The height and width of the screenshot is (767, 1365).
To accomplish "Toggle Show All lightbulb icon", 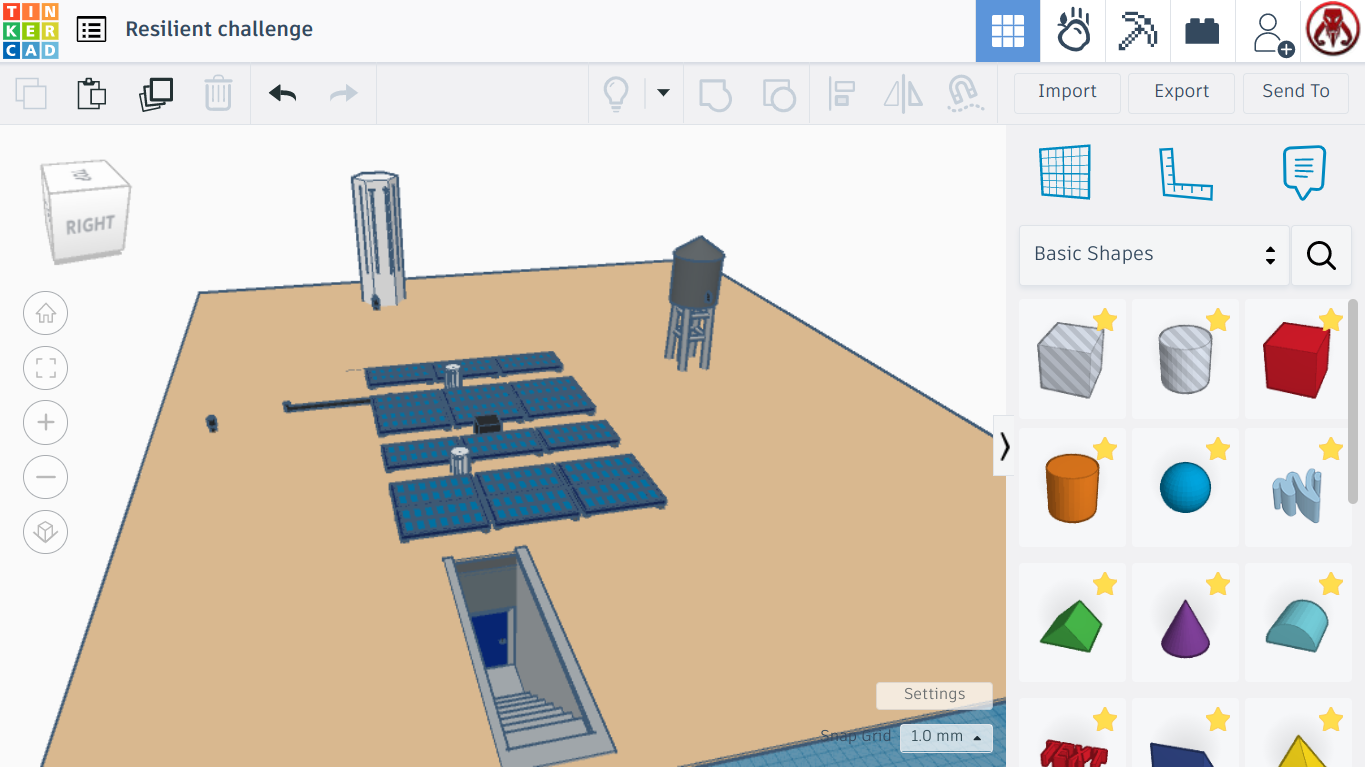I will [616, 94].
